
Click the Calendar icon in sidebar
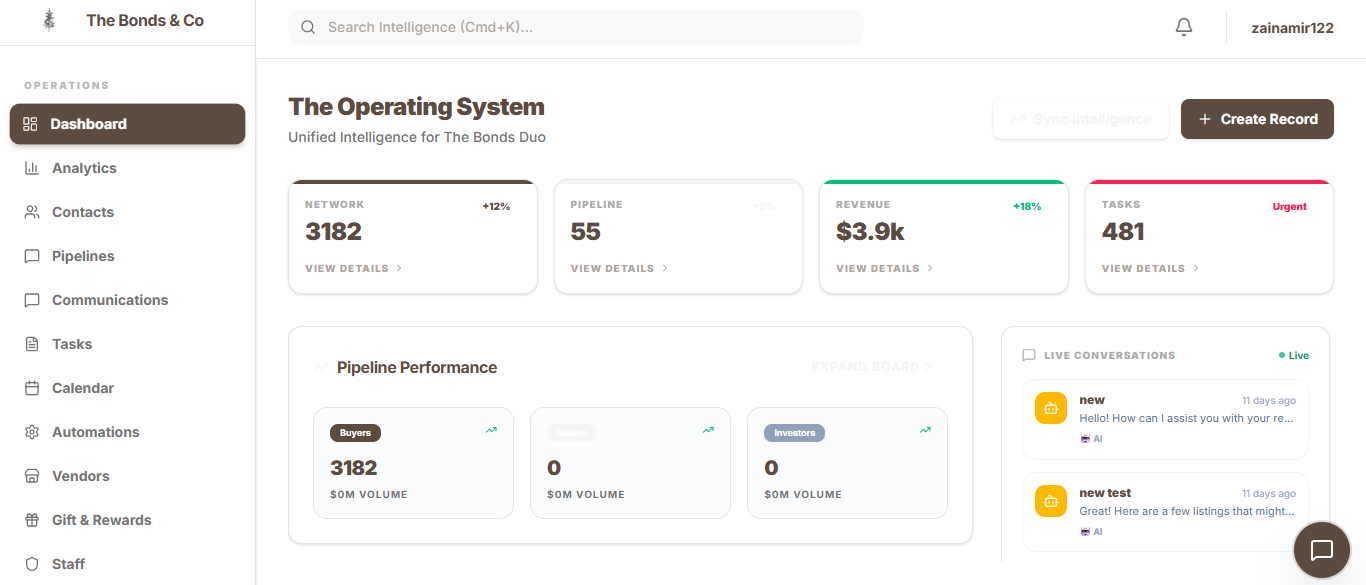pyautogui.click(x=32, y=388)
